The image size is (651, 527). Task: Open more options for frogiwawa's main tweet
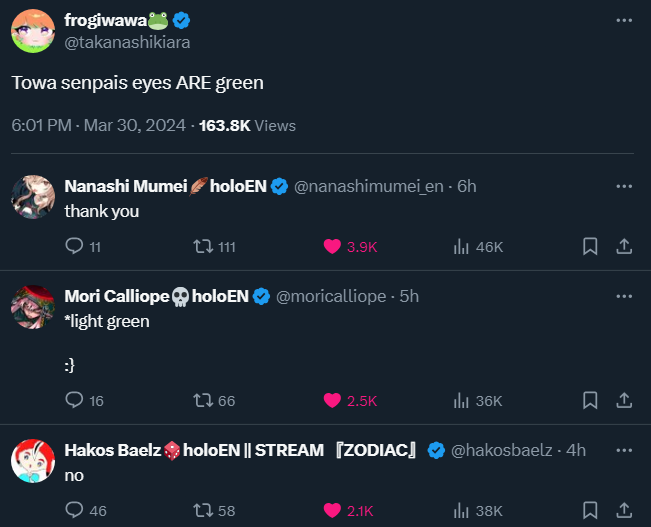click(x=625, y=20)
